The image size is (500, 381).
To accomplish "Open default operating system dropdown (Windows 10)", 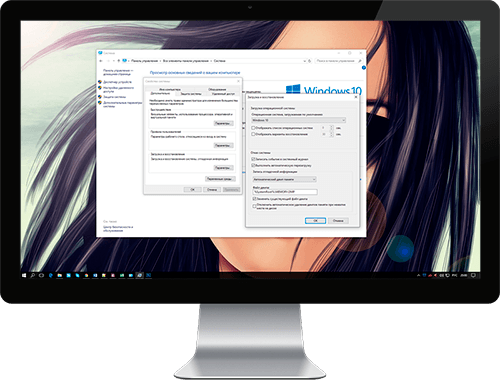I will (x=298, y=120).
